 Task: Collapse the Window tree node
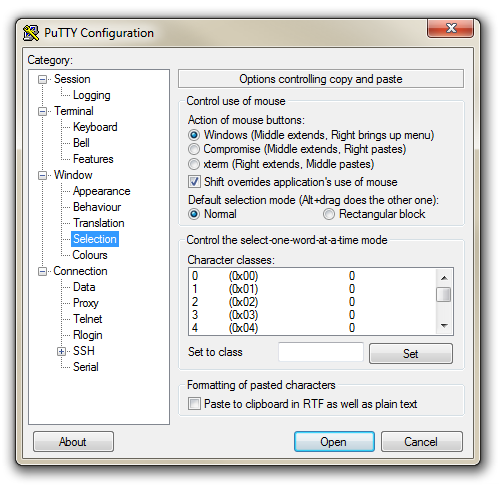click(42, 175)
